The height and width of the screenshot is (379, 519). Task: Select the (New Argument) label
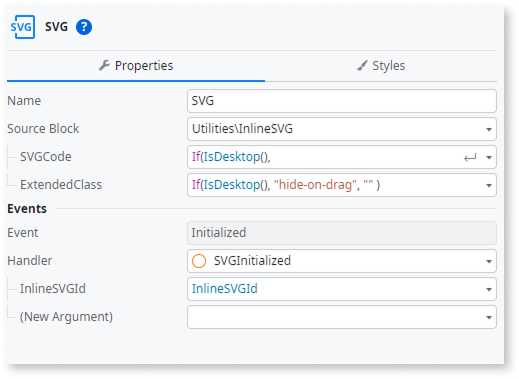point(66,317)
